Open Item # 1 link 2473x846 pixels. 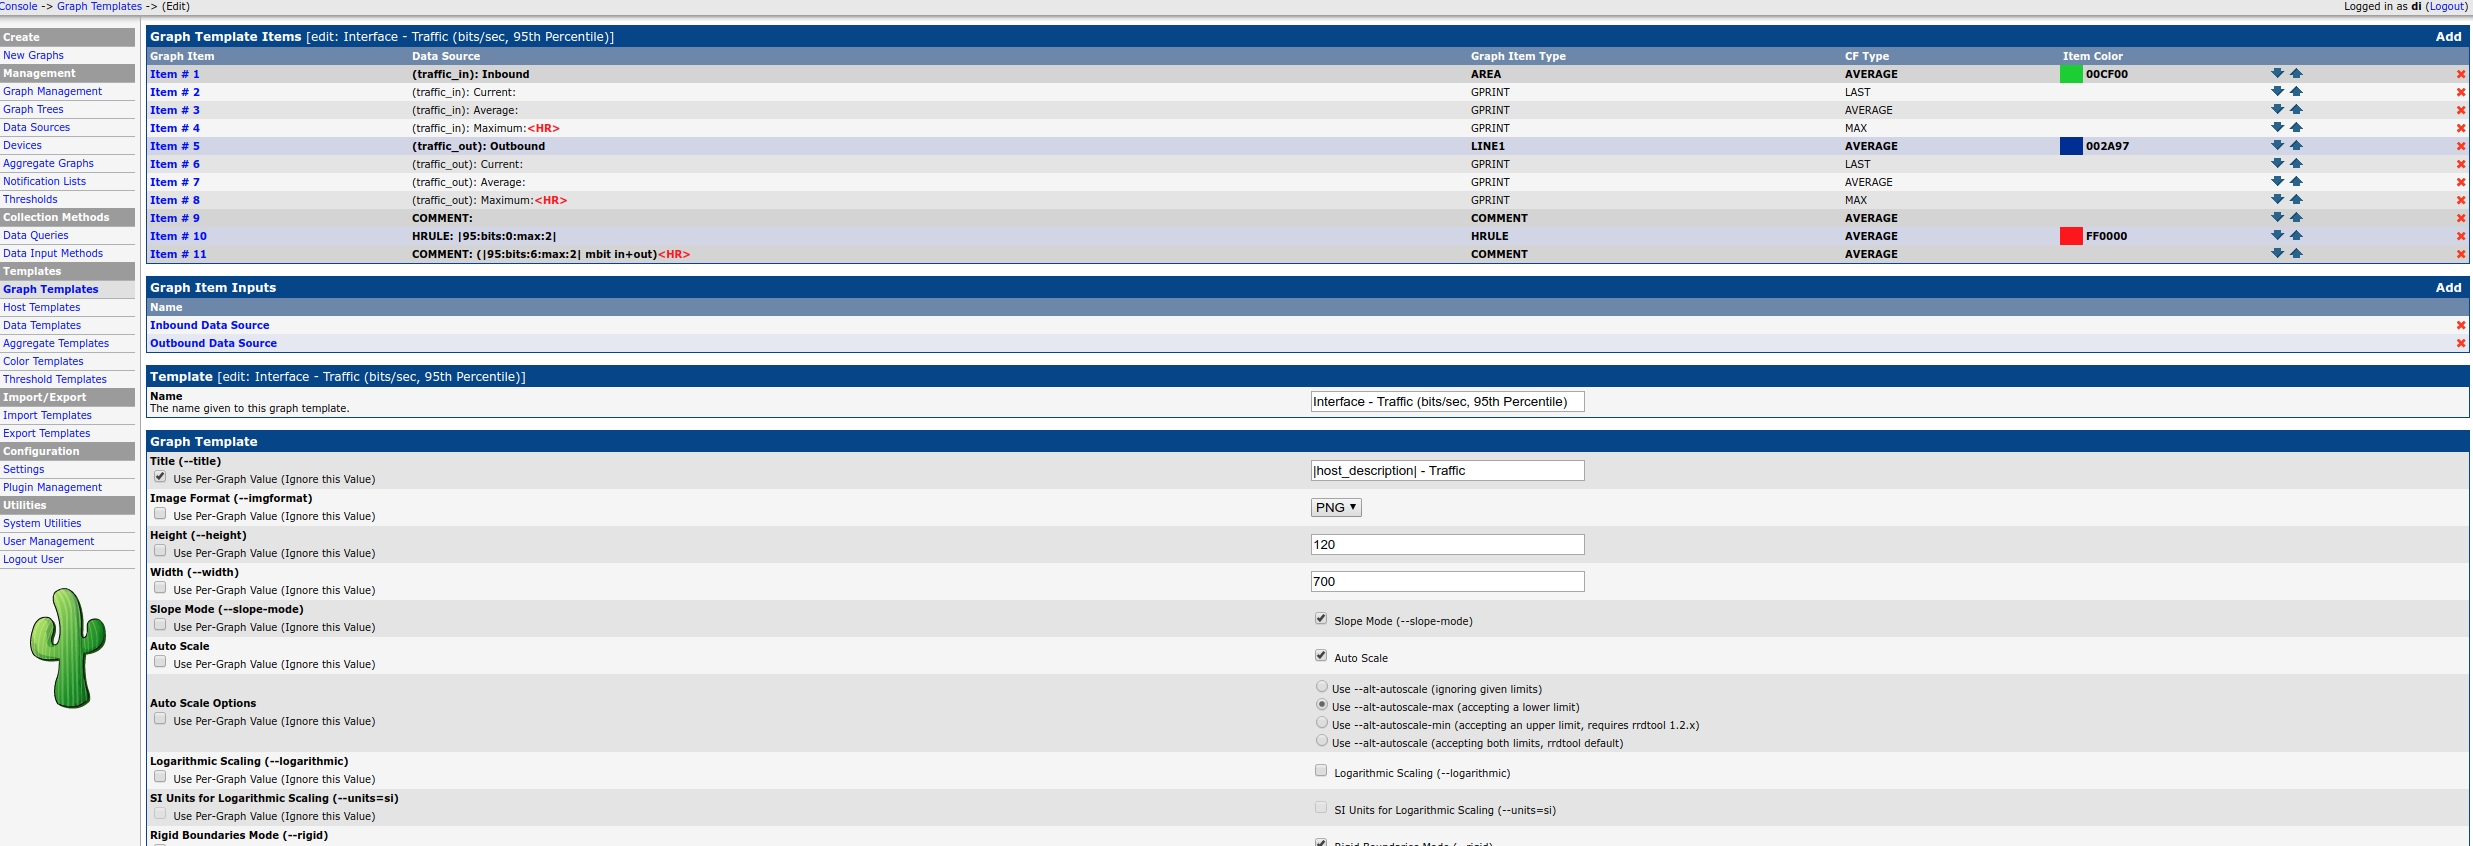pyautogui.click(x=175, y=74)
